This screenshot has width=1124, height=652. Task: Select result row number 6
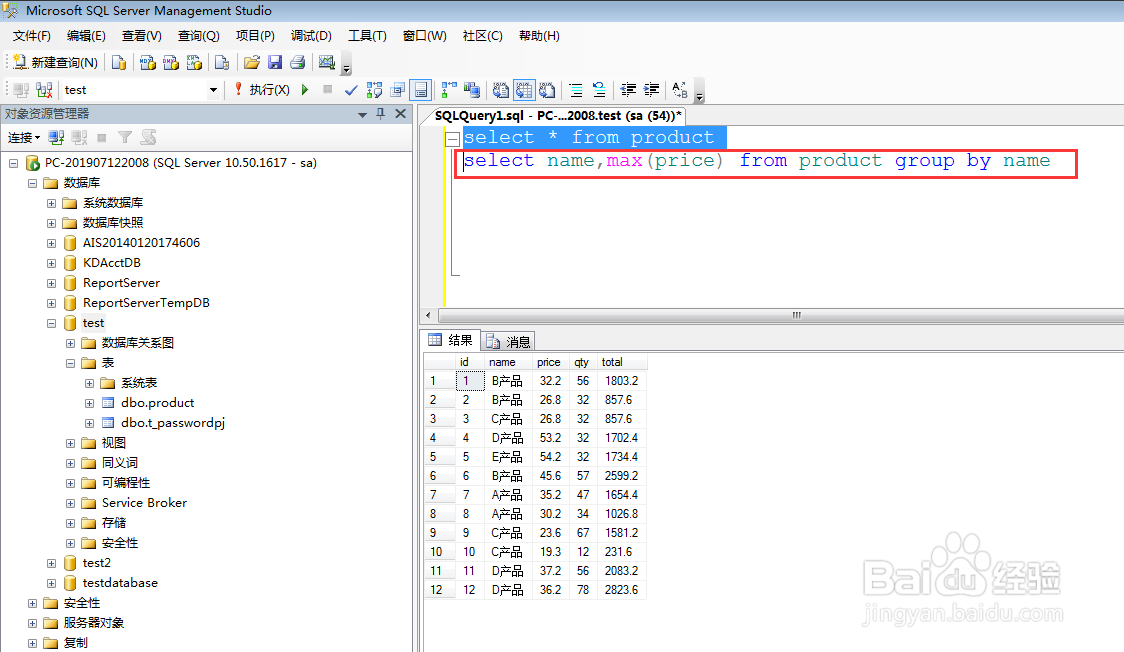[439, 476]
